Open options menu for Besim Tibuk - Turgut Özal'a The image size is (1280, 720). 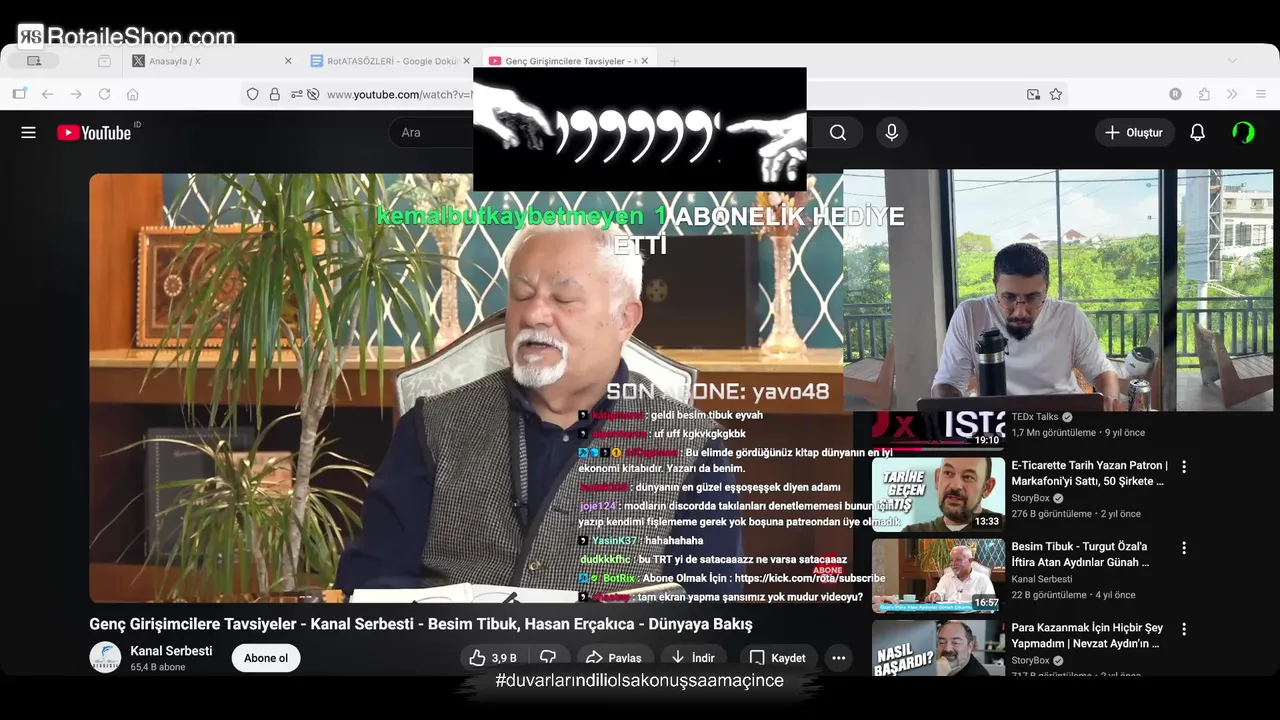click(1184, 548)
